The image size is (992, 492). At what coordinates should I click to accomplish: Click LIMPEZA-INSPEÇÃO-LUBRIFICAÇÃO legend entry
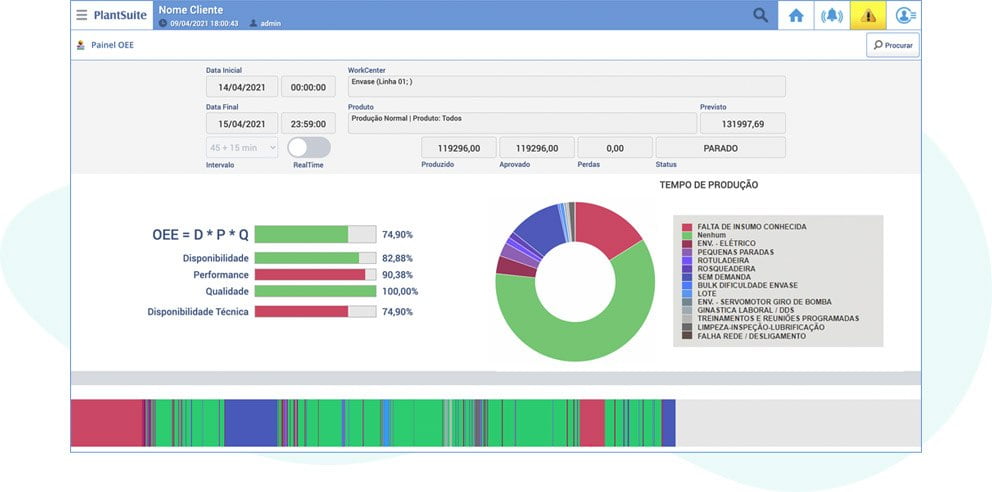[753, 328]
